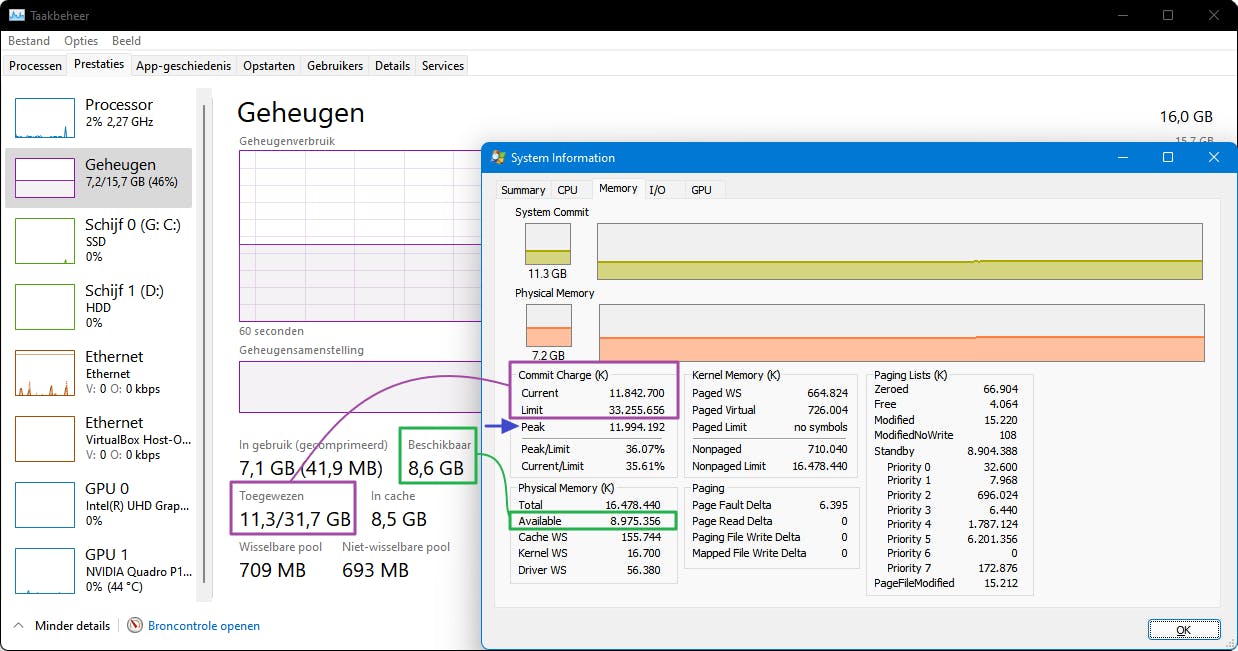Select the first Ethernet graph icon
The width and height of the screenshot is (1238, 651).
[x=45, y=373]
